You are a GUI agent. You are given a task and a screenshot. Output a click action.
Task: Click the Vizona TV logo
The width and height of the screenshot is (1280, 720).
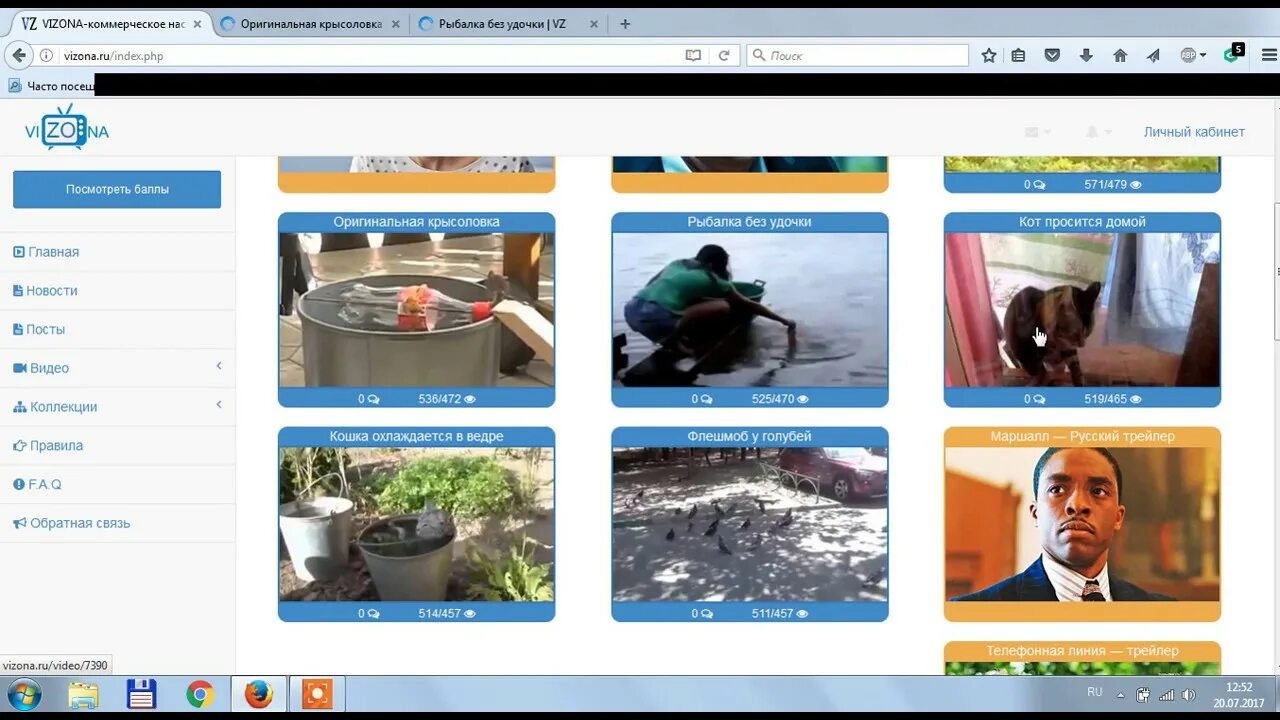[x=67, y=129]
